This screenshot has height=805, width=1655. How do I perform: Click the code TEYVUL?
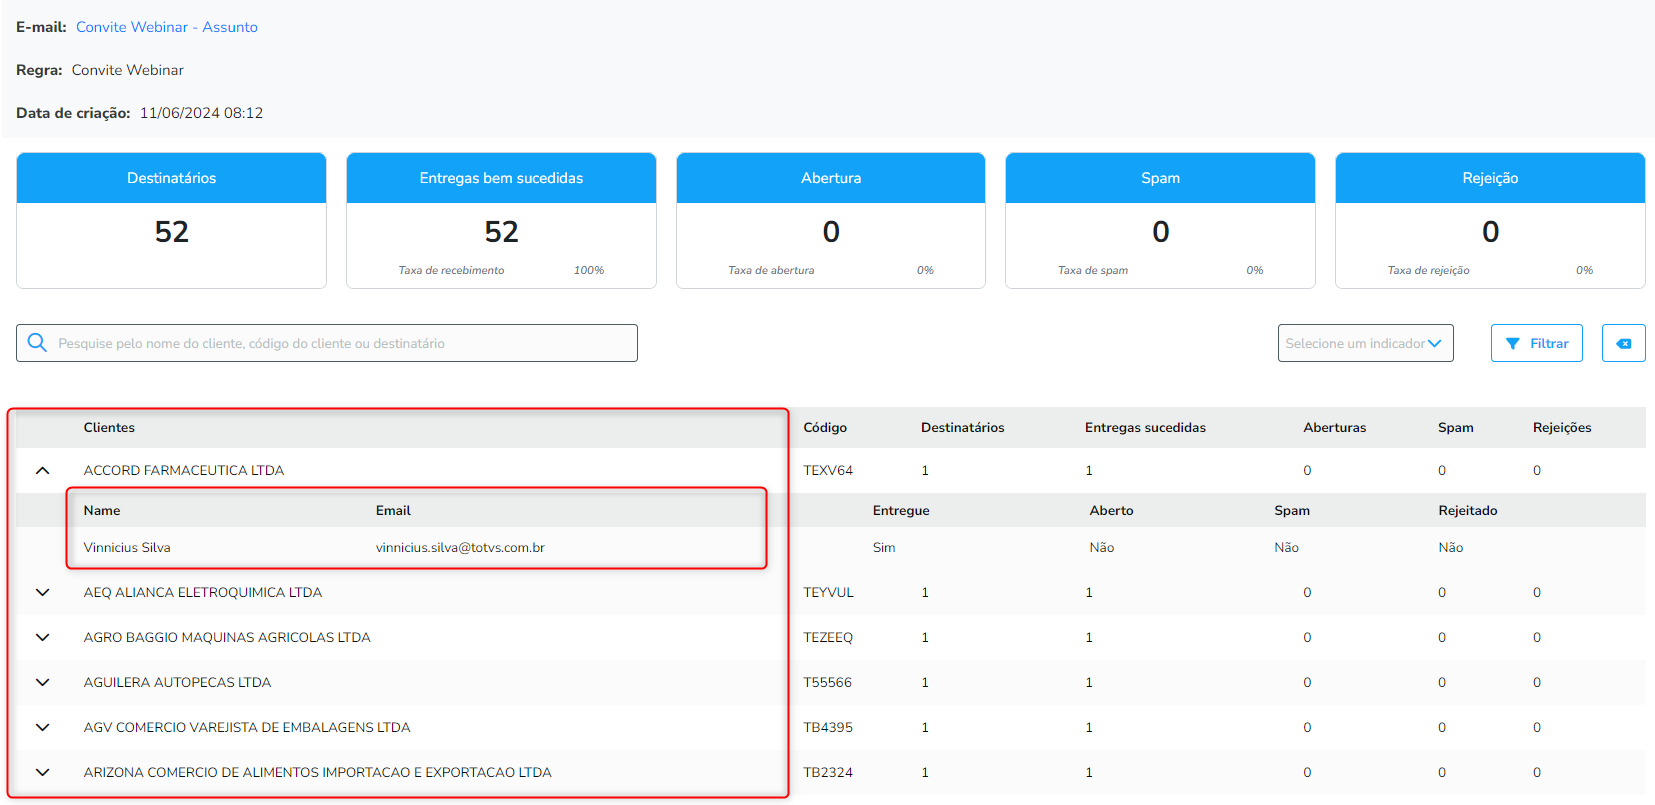pos(828,592)
